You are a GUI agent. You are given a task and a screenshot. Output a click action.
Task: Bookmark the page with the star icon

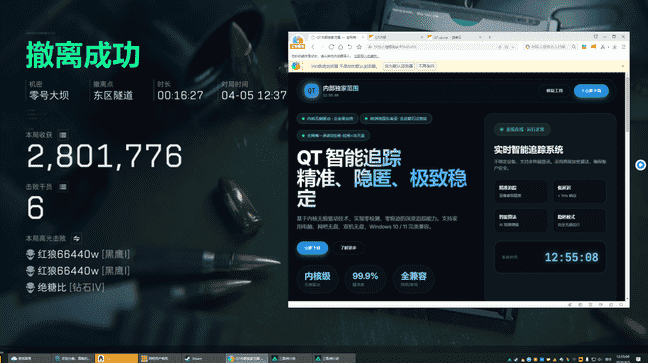pyautogui.click(x=359, y=47)
